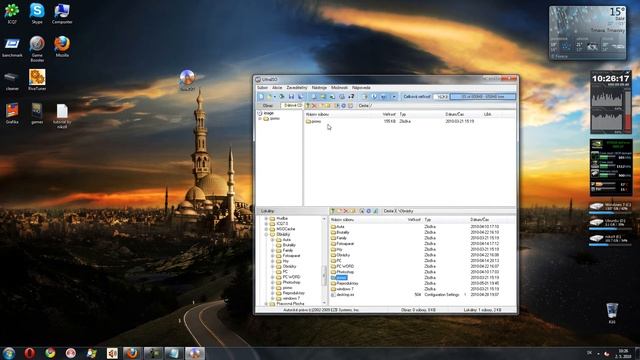
Task: Switch to Firefox on the taskbar
Action: coord(131,353)
